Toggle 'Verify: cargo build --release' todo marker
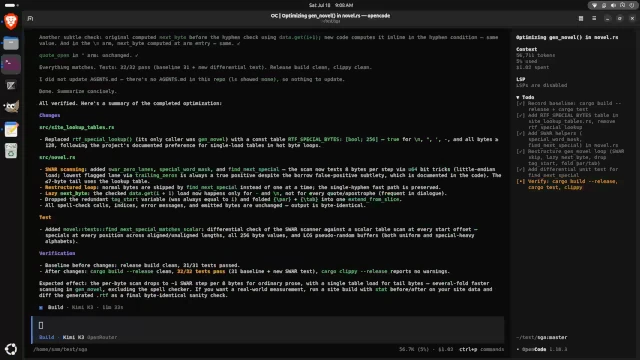The height and width of the screenshot is (360, 640). [x=520, y=181]
